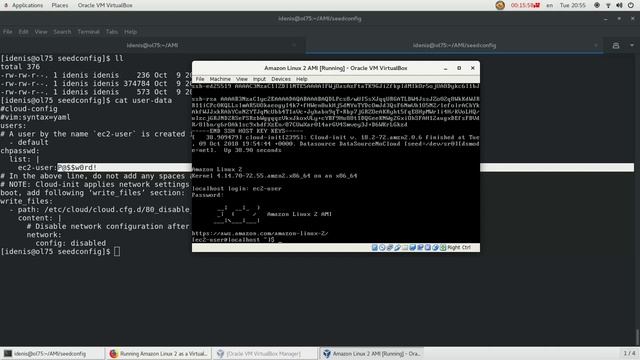Expand the tab list dropdown arrow in terminal
The height and width of the screenshot is (360, 640).
tap(632, 45)
